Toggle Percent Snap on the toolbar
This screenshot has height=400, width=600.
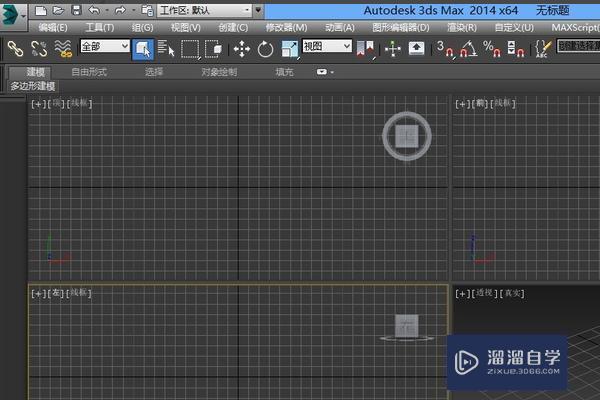(x=491, y=47)
